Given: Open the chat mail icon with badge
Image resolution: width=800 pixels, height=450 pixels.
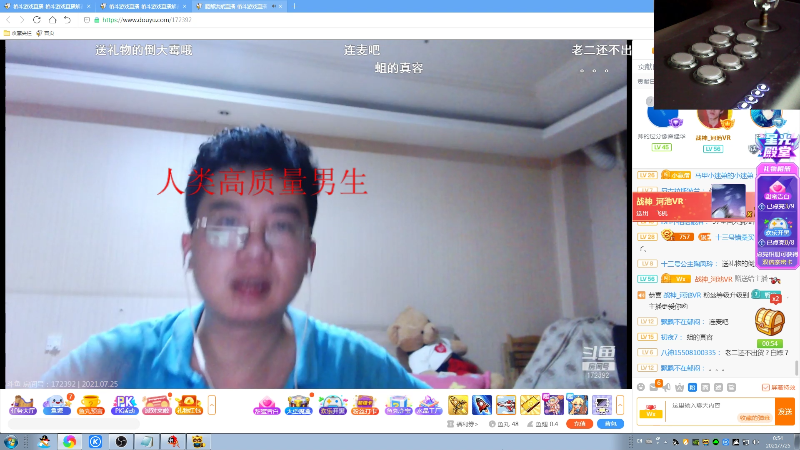Looking at the screenshot, I should point(654,387).
